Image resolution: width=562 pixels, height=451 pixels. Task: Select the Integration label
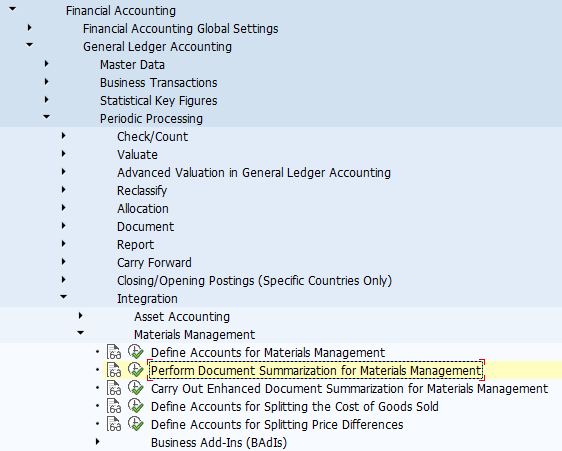[x=147, y=299]
